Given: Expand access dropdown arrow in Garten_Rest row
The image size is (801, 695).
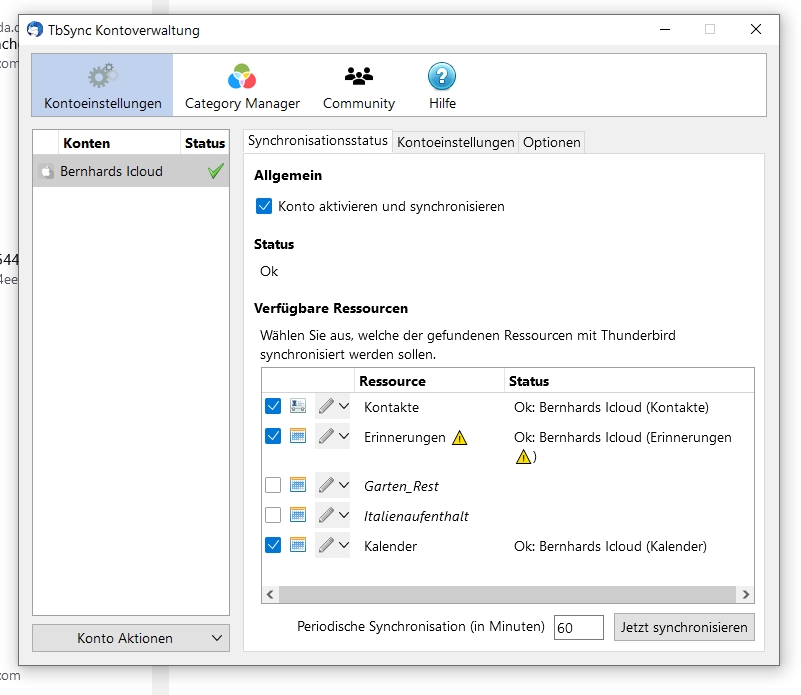Looking at the screenshot, I should pyautogui.click(x=344, y=484).
